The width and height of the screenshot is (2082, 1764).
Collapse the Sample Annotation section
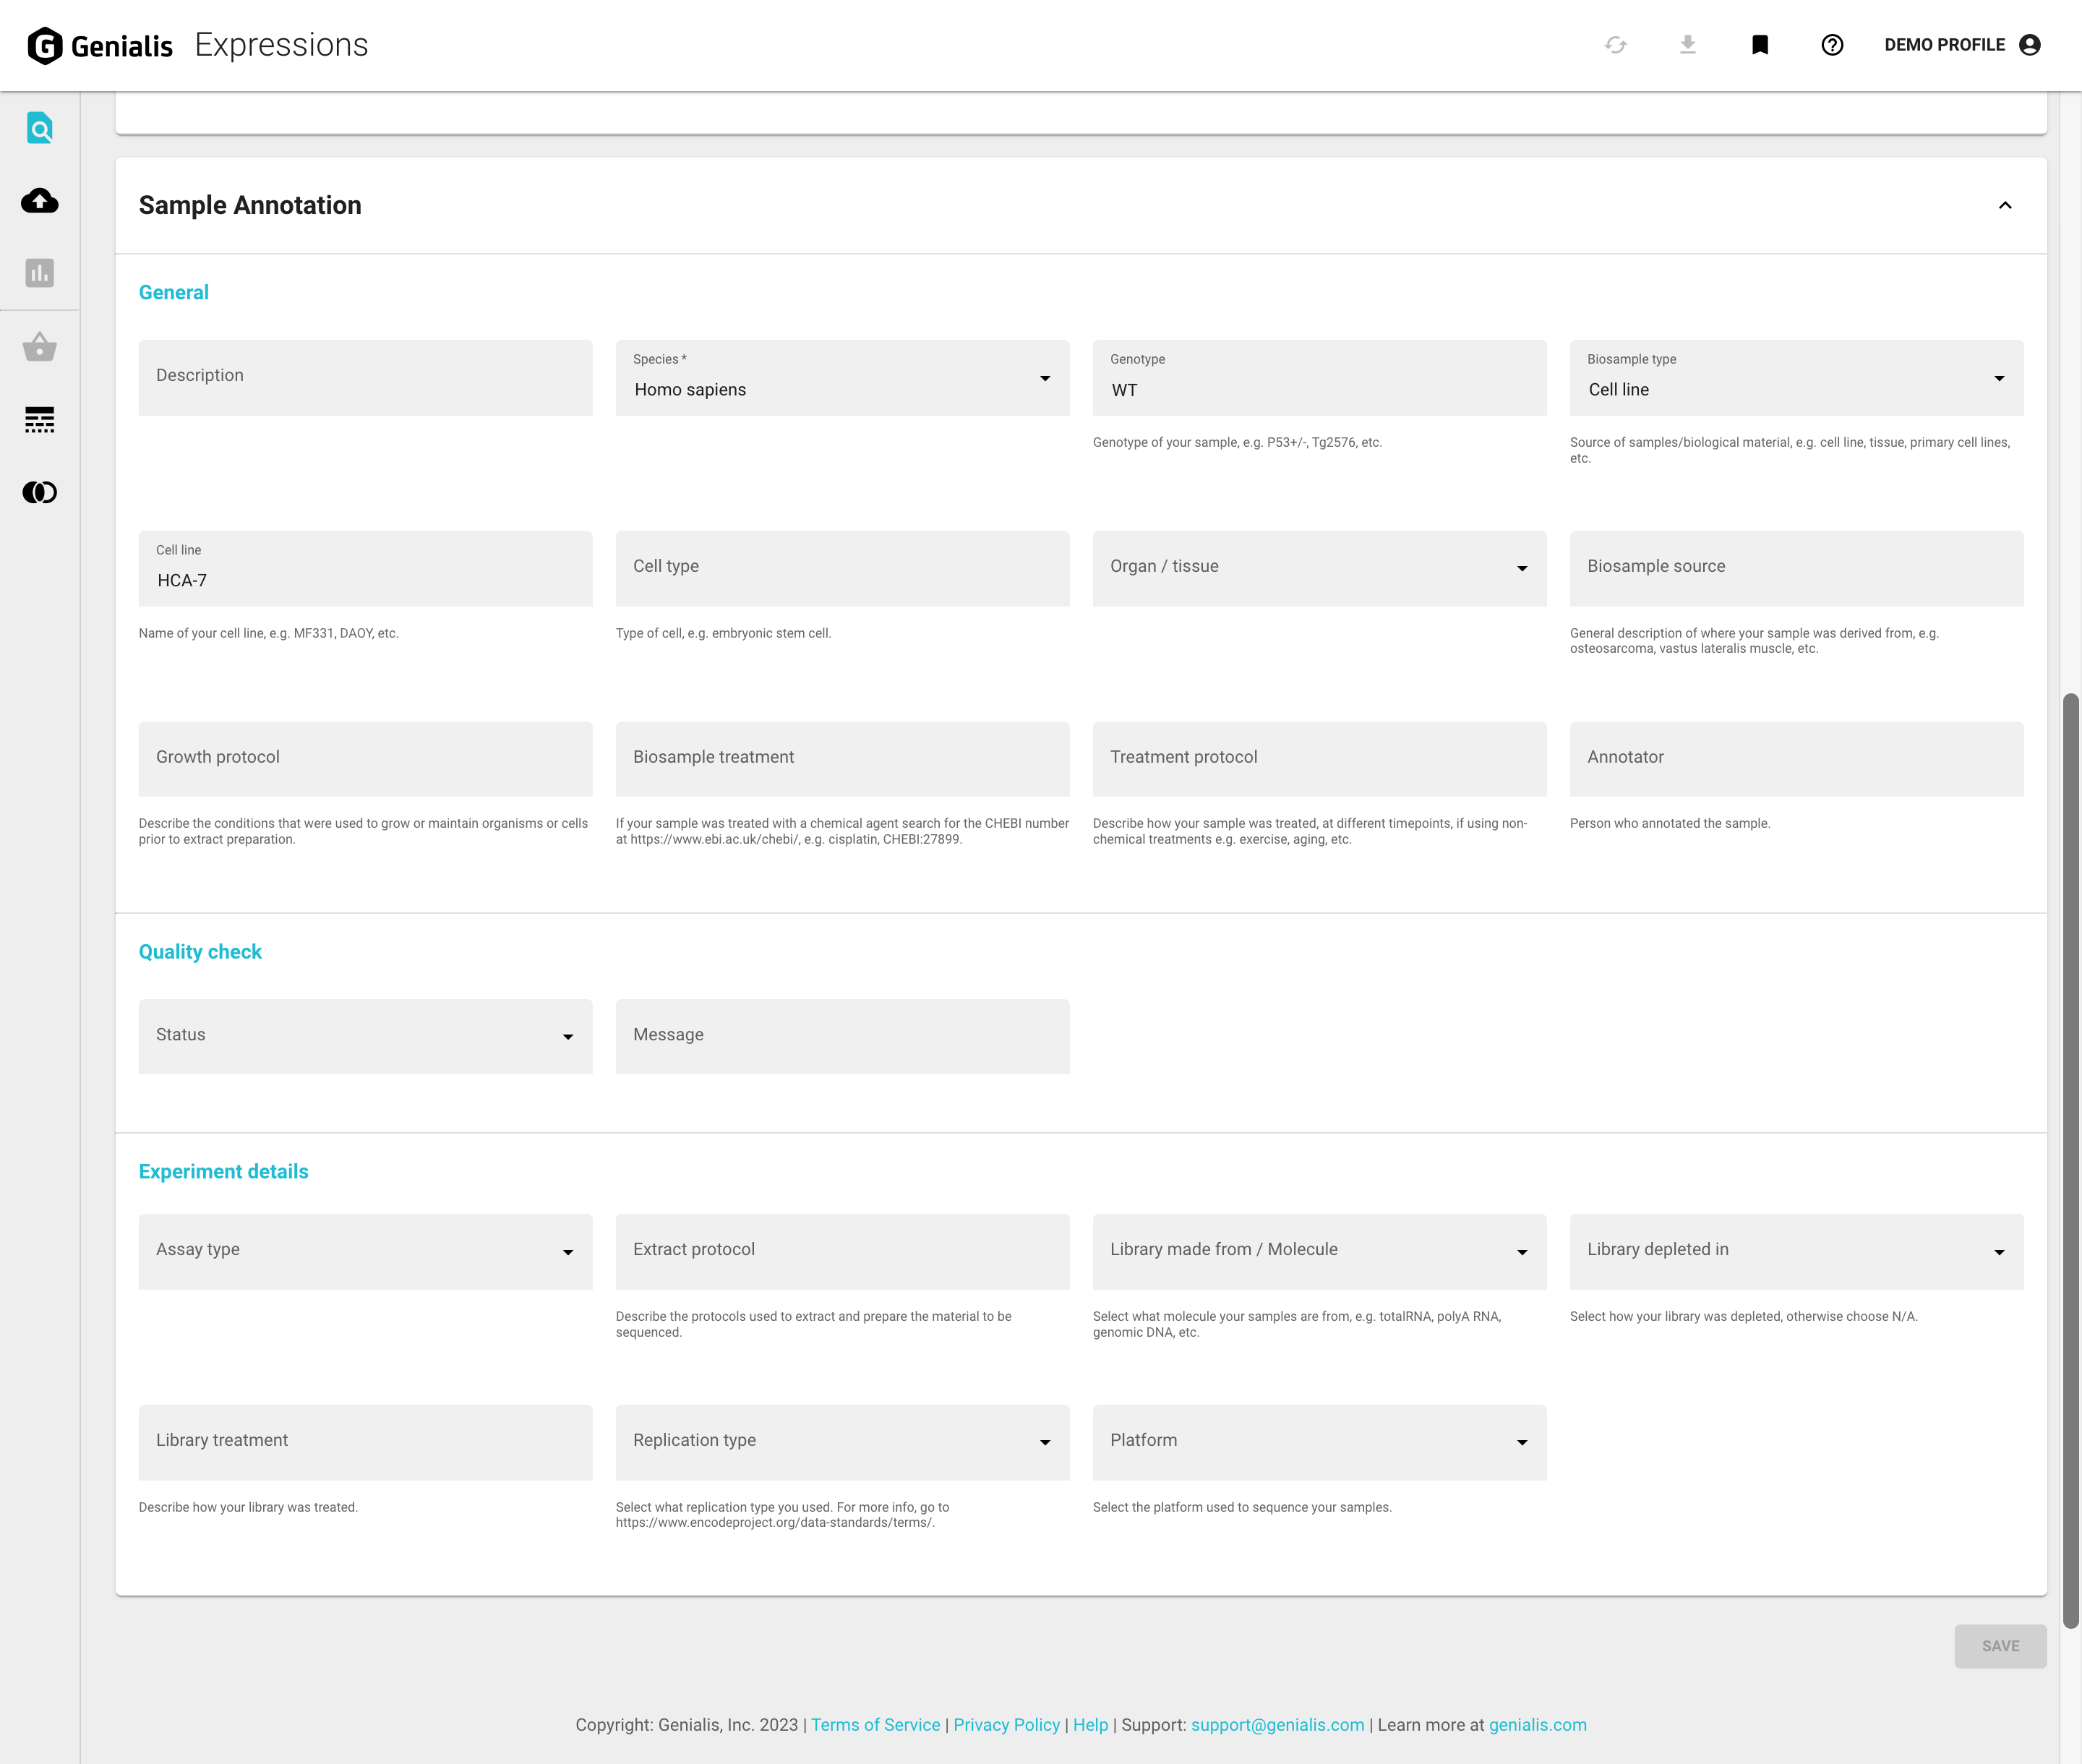point(2004,205)
